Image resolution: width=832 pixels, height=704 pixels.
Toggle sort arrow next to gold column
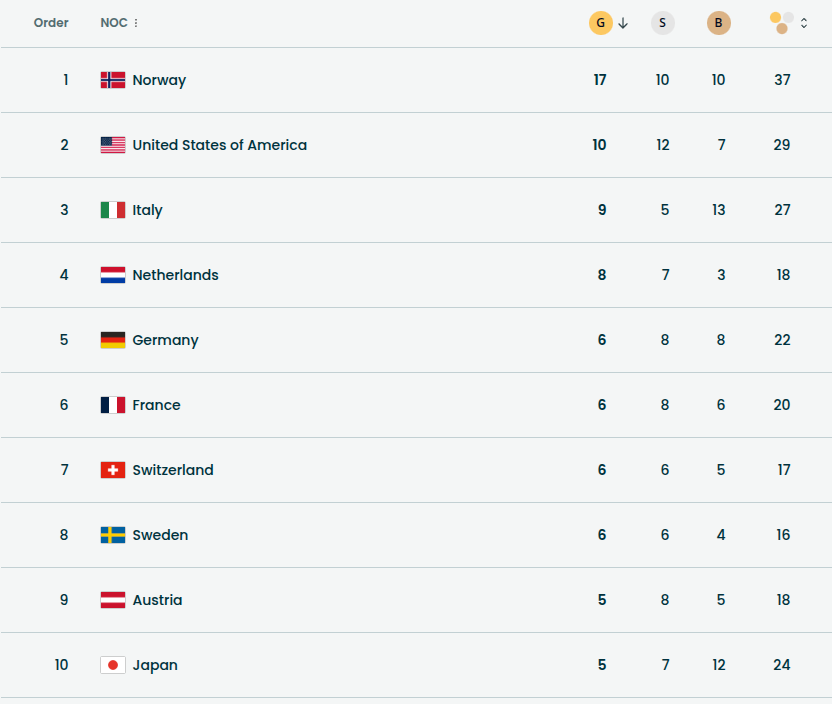[x=623, y=23]
